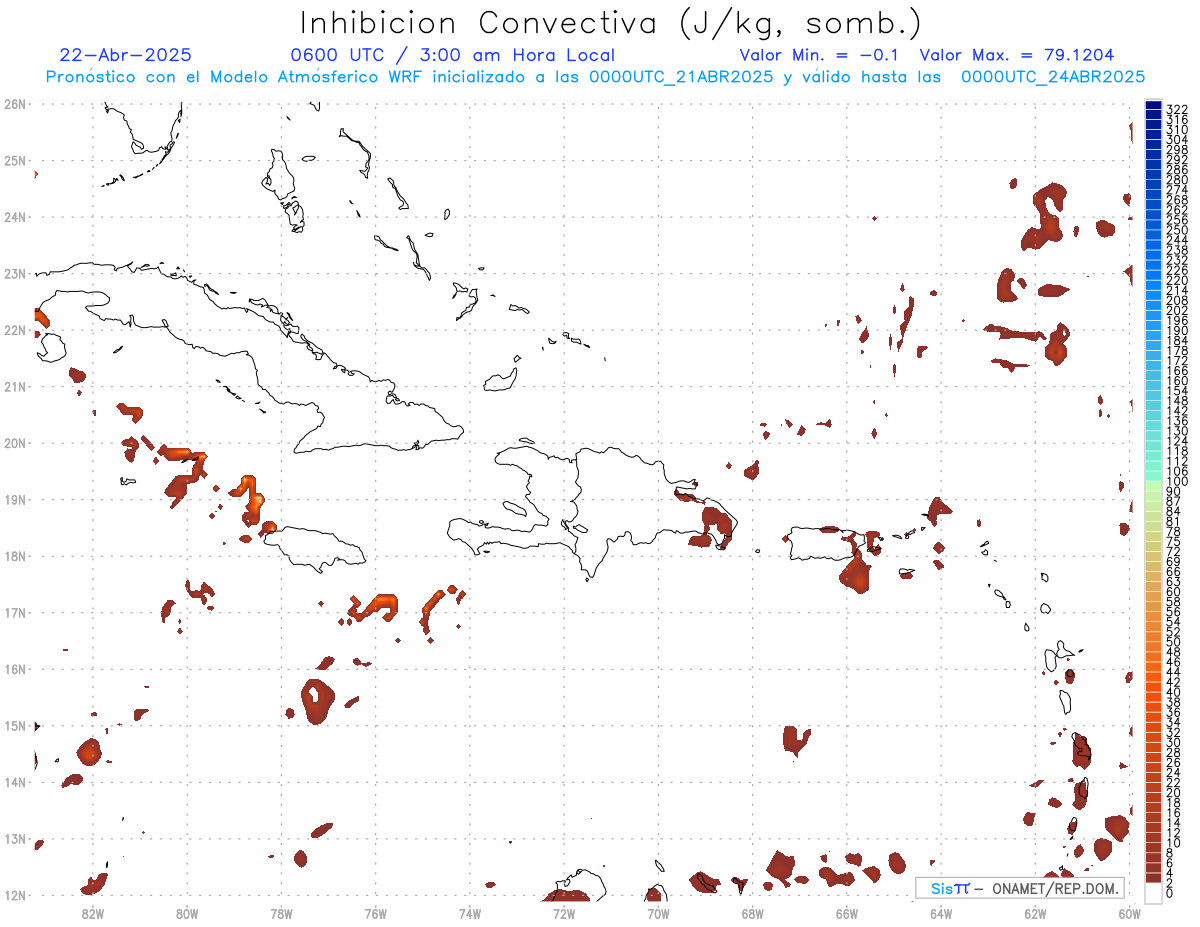Screen dimensions: 1200x927
Task: Click the 72W longitude label
Action: click(x=564, y=913)
